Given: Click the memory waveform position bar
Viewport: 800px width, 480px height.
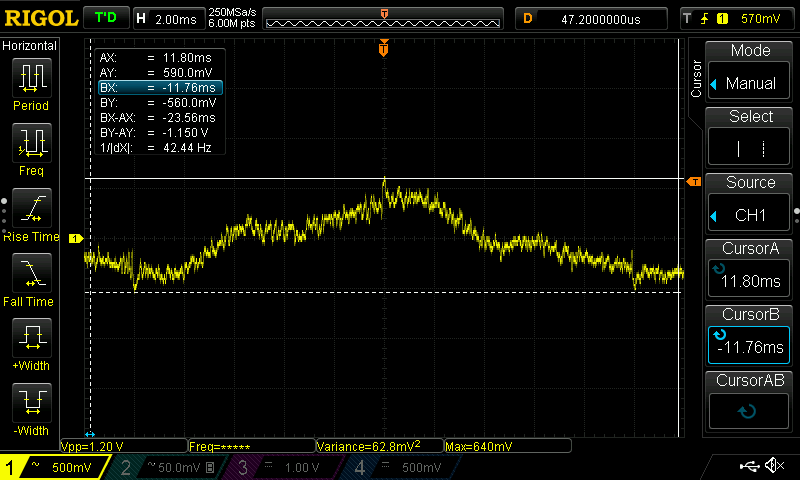Looking at the screenshot, I should 385,18.
